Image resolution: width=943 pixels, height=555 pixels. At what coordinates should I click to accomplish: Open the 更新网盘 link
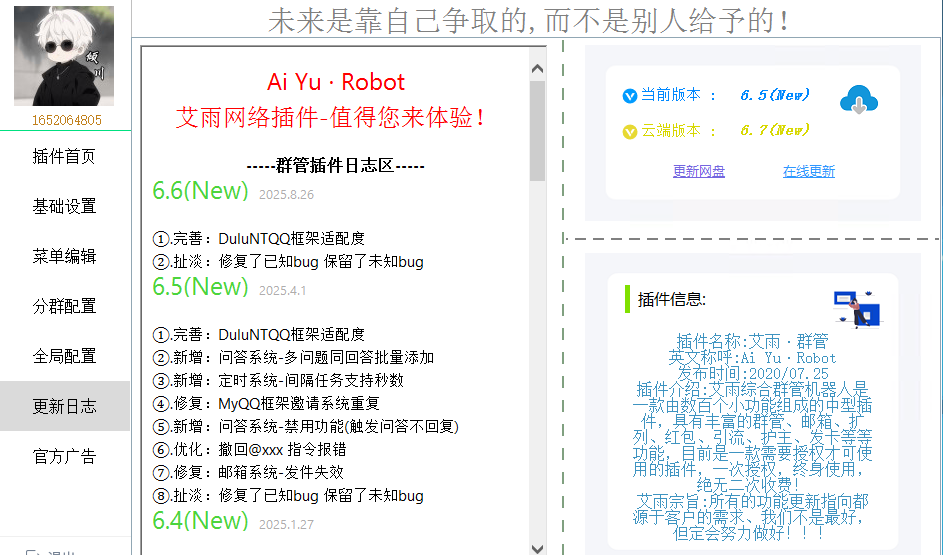click(699, 171)
